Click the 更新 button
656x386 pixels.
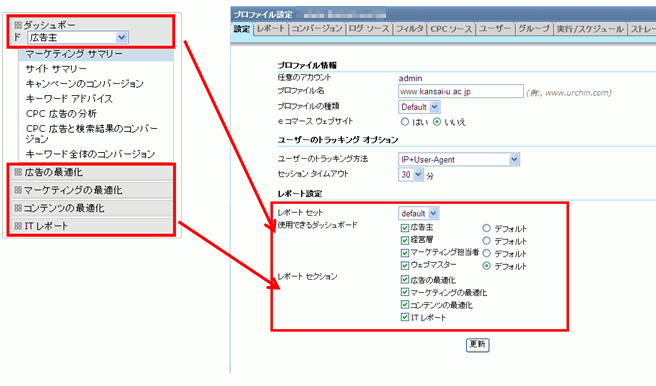click(477, 345)
